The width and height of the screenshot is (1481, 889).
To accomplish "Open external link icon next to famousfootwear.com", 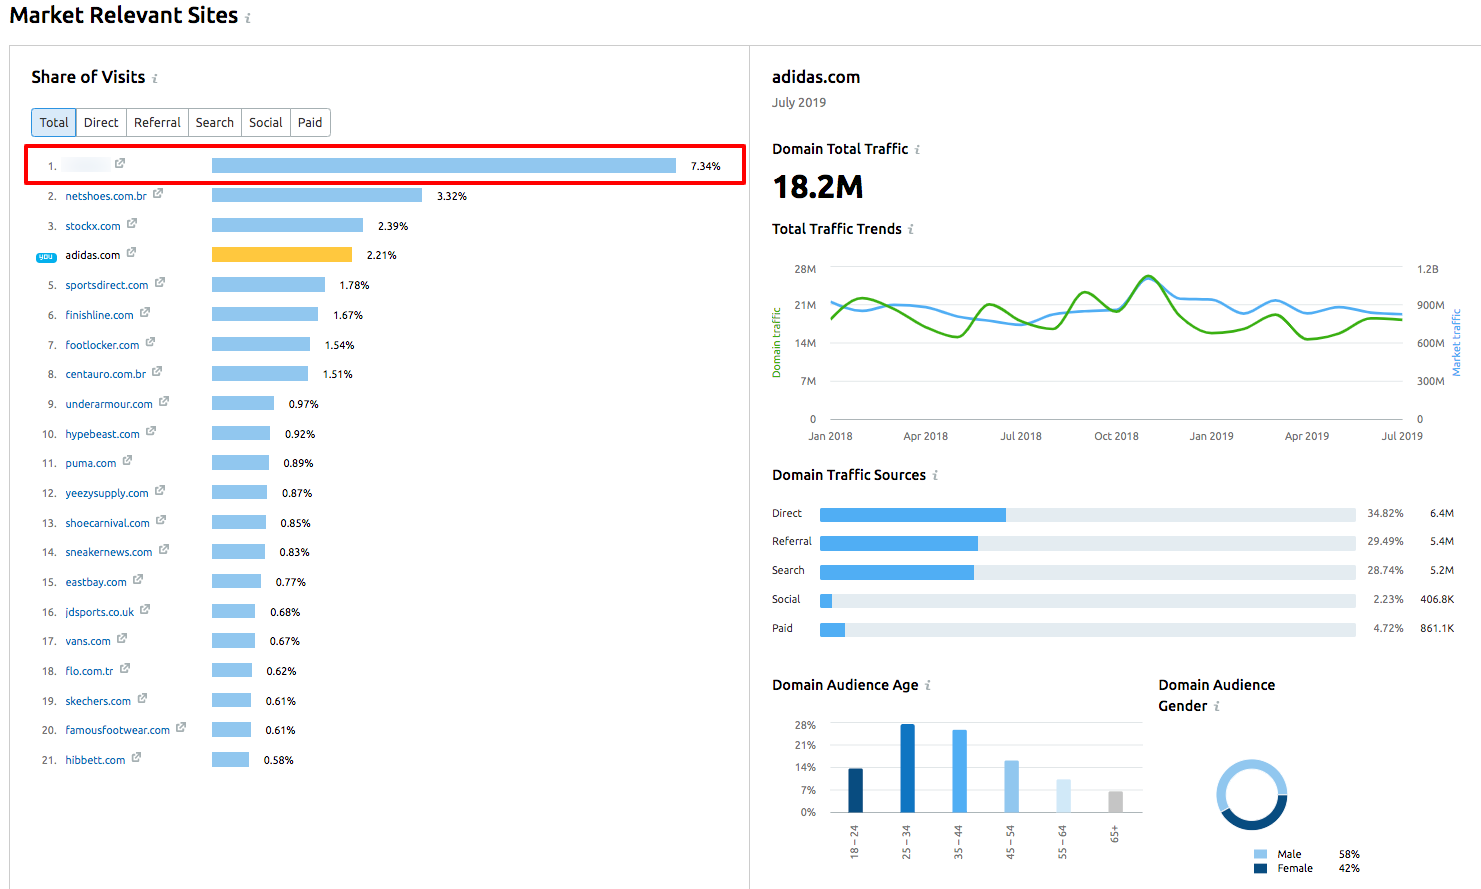I will (x=181, y=728).
